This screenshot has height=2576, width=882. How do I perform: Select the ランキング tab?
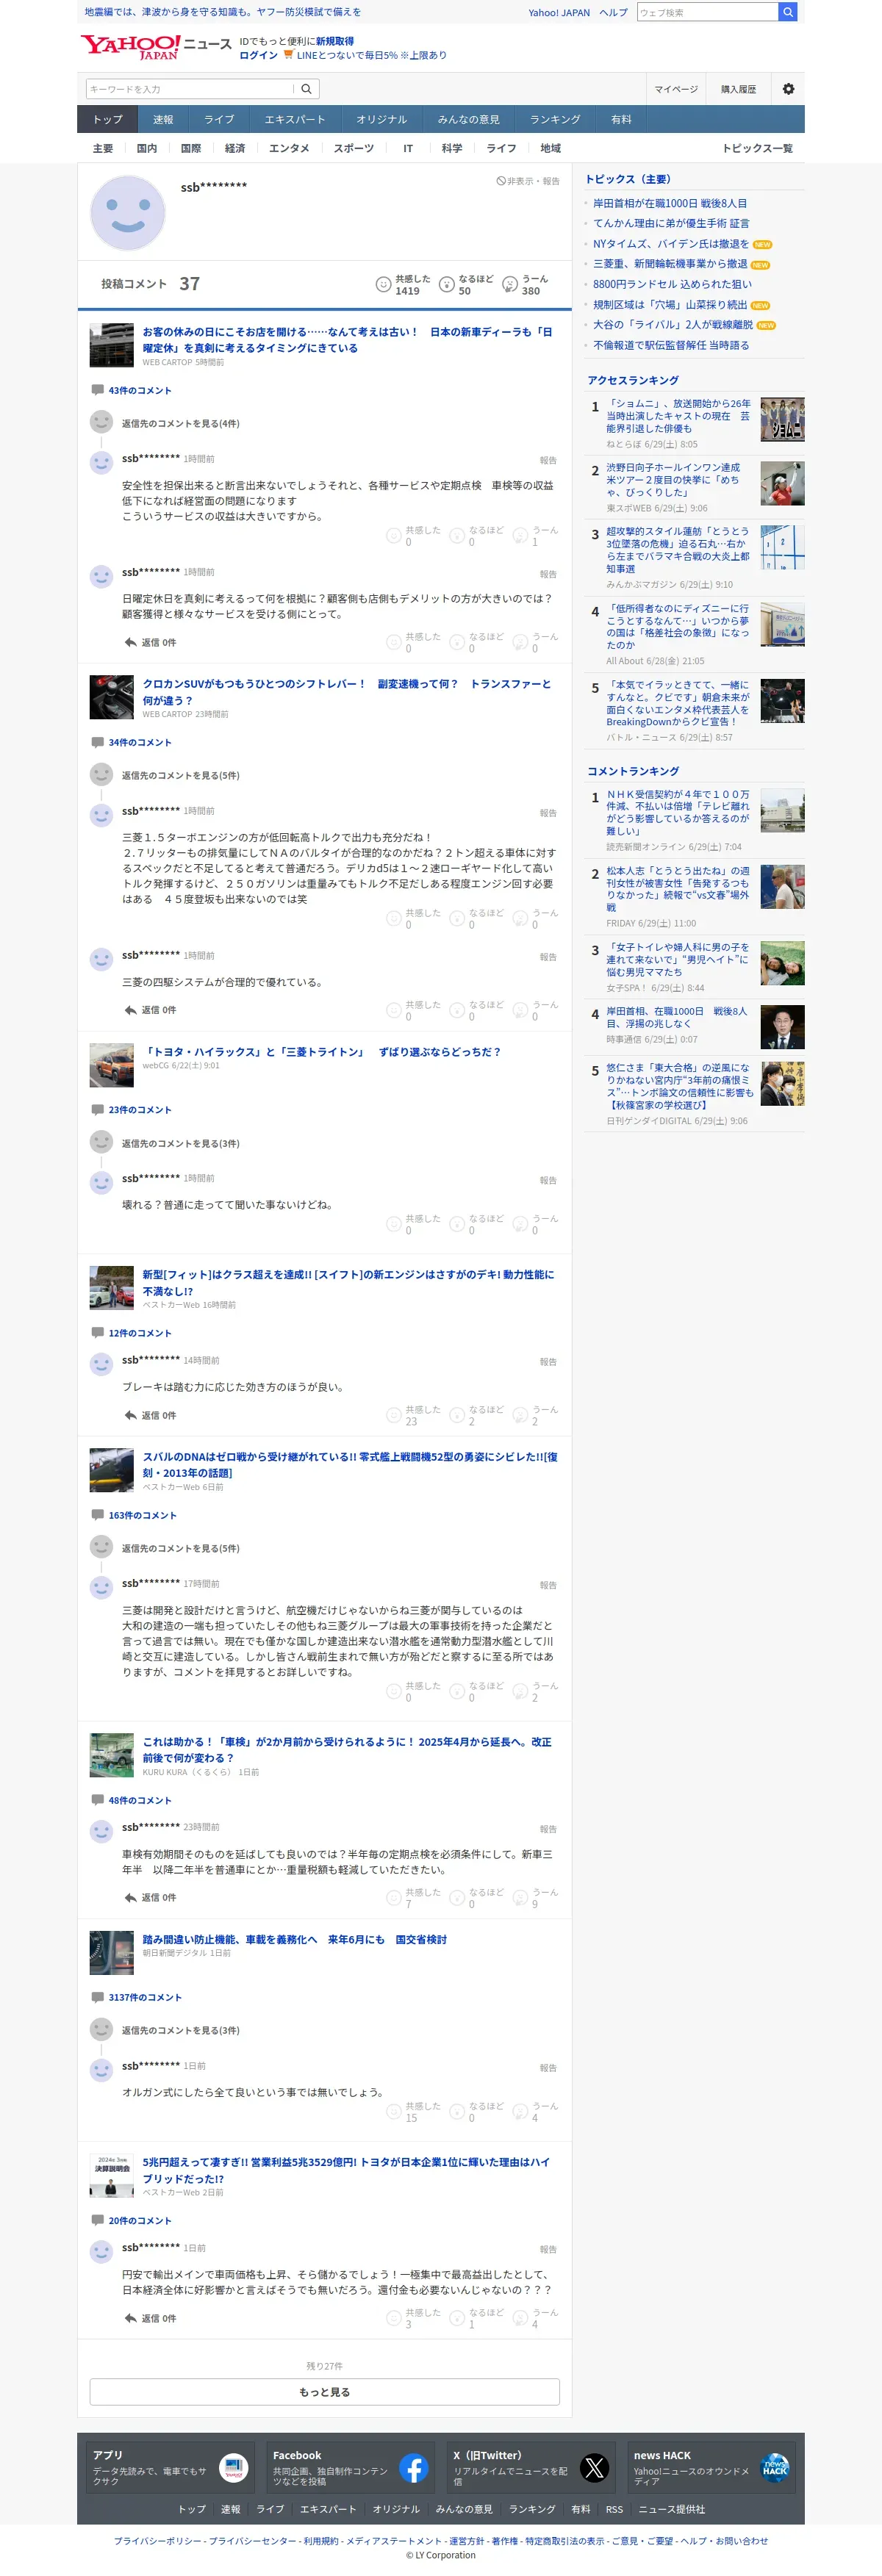[555, 119]
